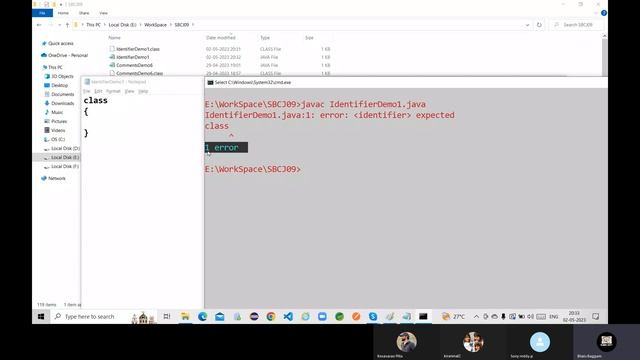The image size is (640, 360).
Task: Expand the chevron after WorkSpace breadcrumb
Action: 171,25
